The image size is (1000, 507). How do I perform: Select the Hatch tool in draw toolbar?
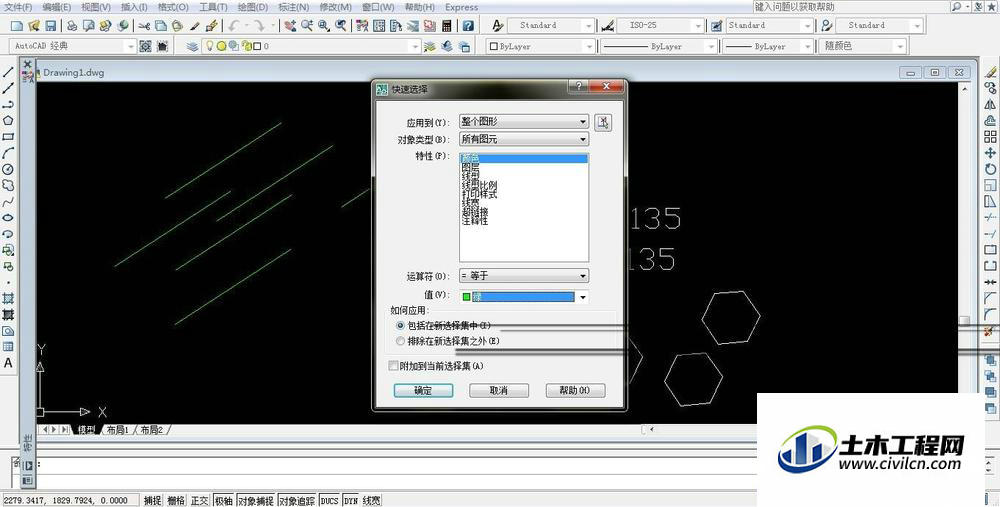pos(8,298)
